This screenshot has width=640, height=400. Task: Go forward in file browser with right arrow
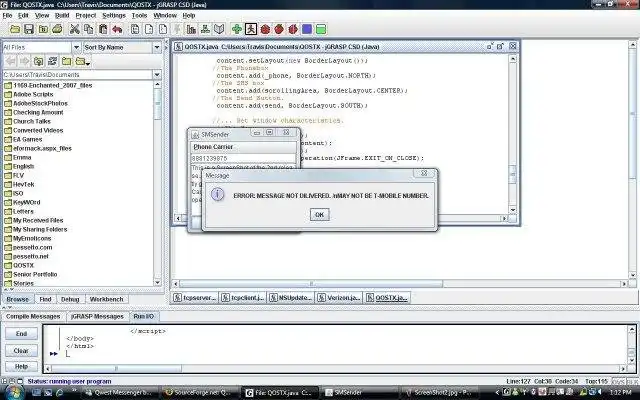[24, 61]
